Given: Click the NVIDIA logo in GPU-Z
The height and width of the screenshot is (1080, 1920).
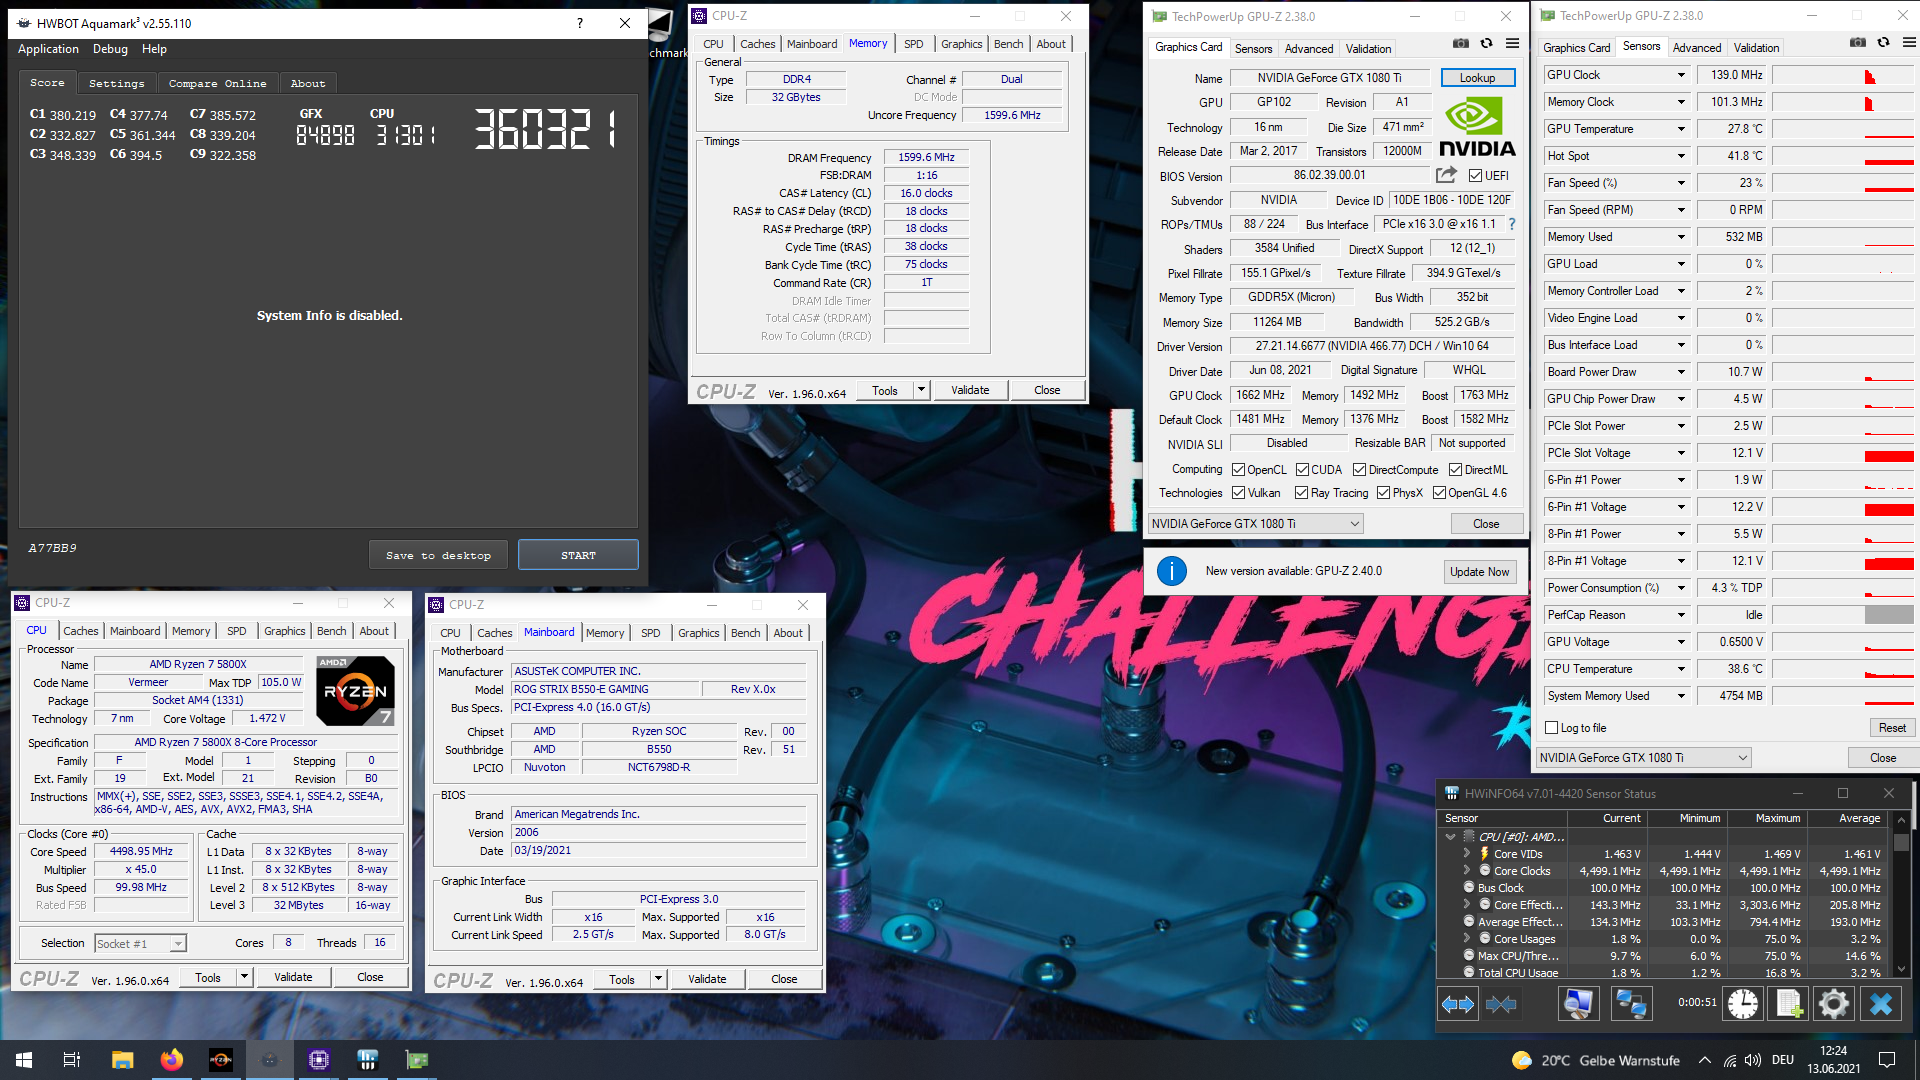Looking at the screenshot, I should (1477, 126).
